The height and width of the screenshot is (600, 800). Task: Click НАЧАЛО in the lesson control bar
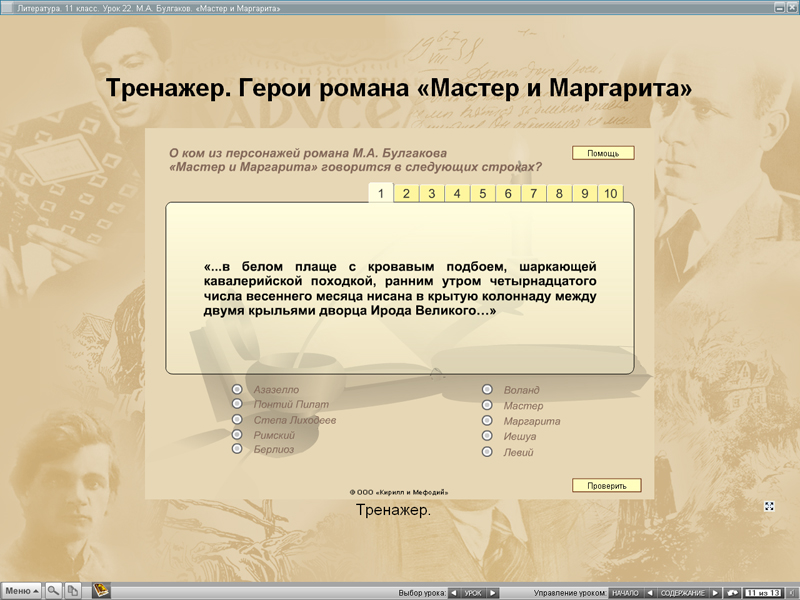tap(625, 591)
